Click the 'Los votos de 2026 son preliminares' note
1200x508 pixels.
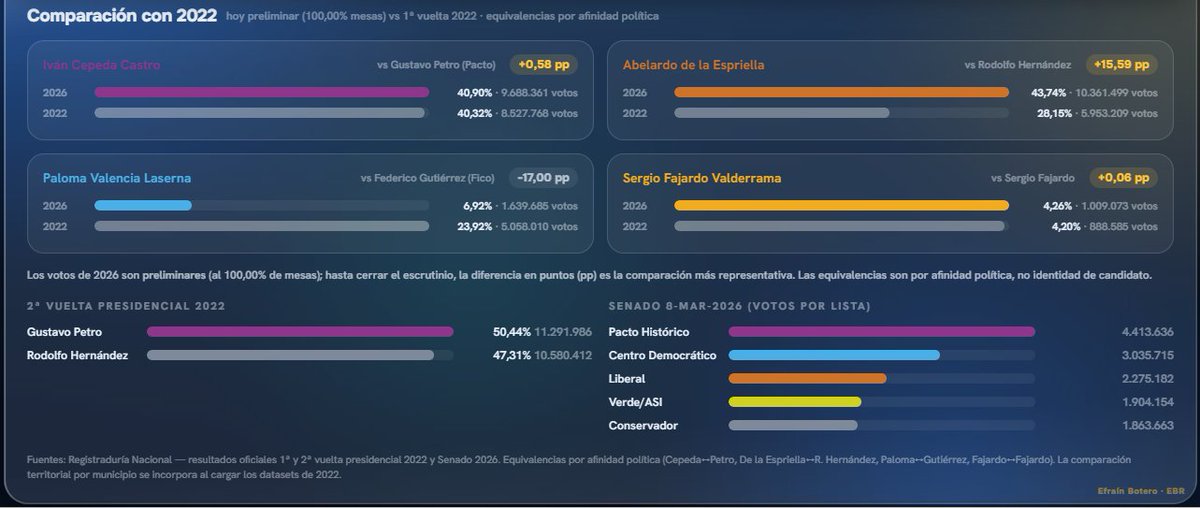tap(590, 274)
